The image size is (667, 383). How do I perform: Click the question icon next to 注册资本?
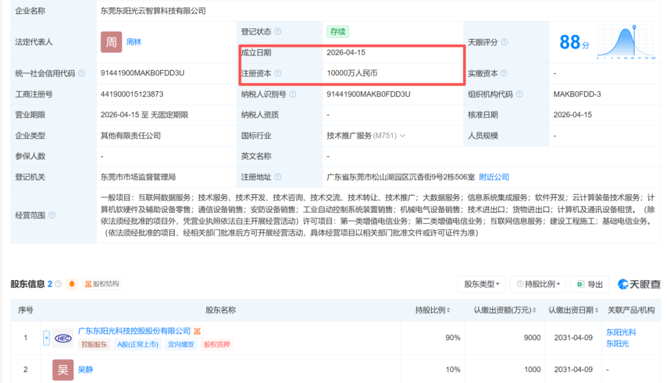pos(278,73)
